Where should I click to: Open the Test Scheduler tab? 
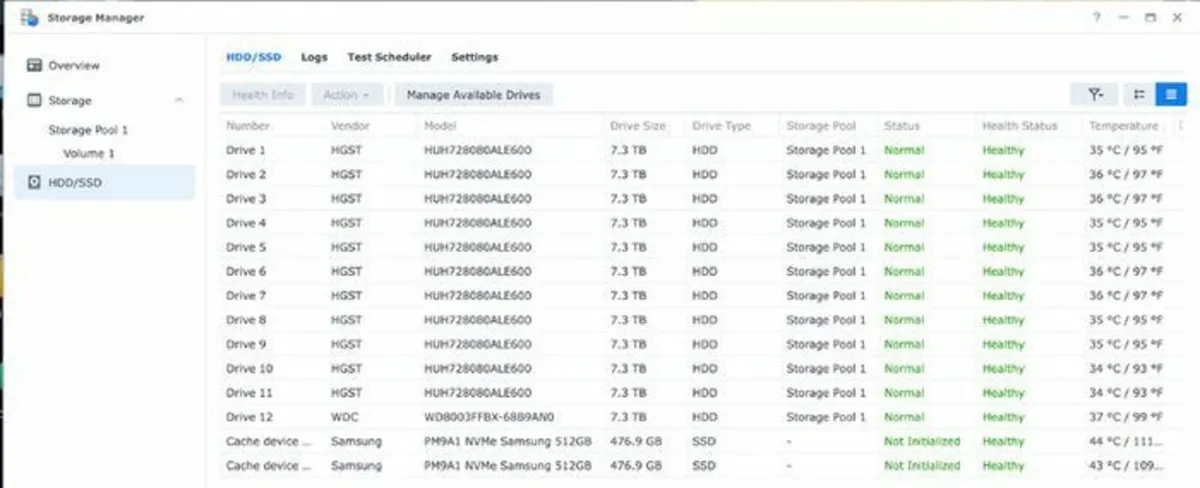click(x=389, y=58)
